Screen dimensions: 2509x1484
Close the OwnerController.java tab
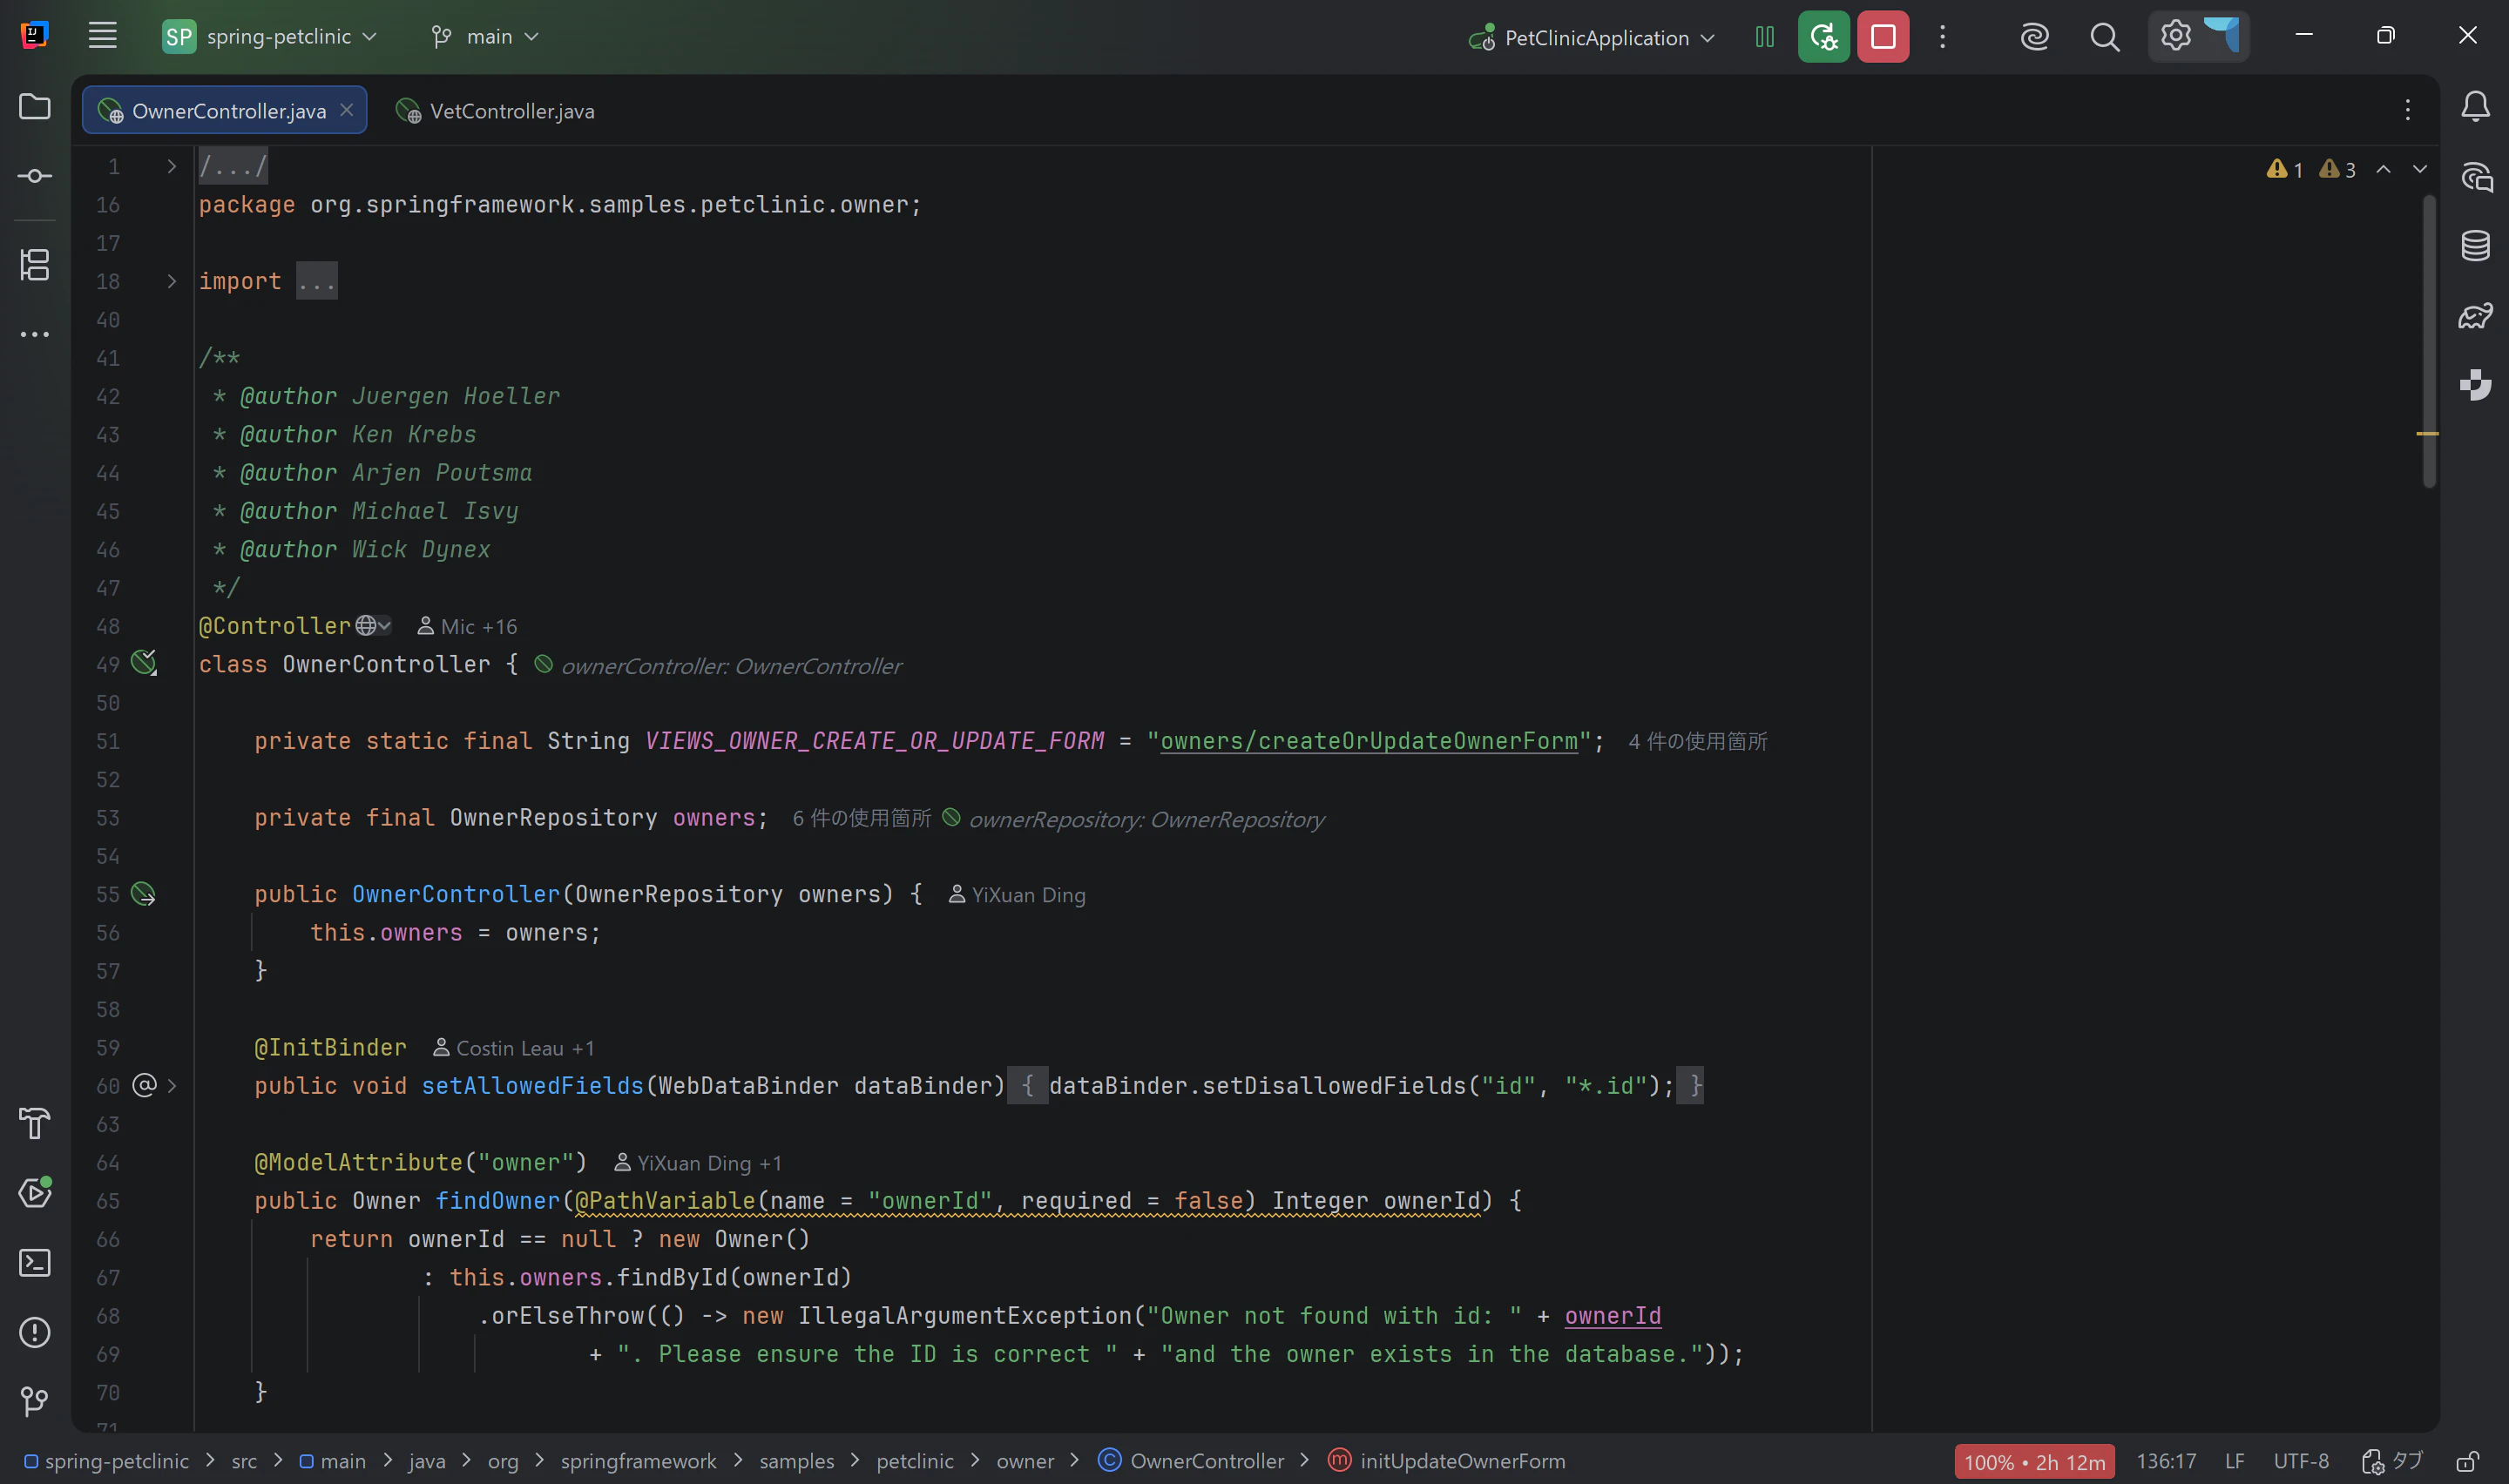[346, 110]
